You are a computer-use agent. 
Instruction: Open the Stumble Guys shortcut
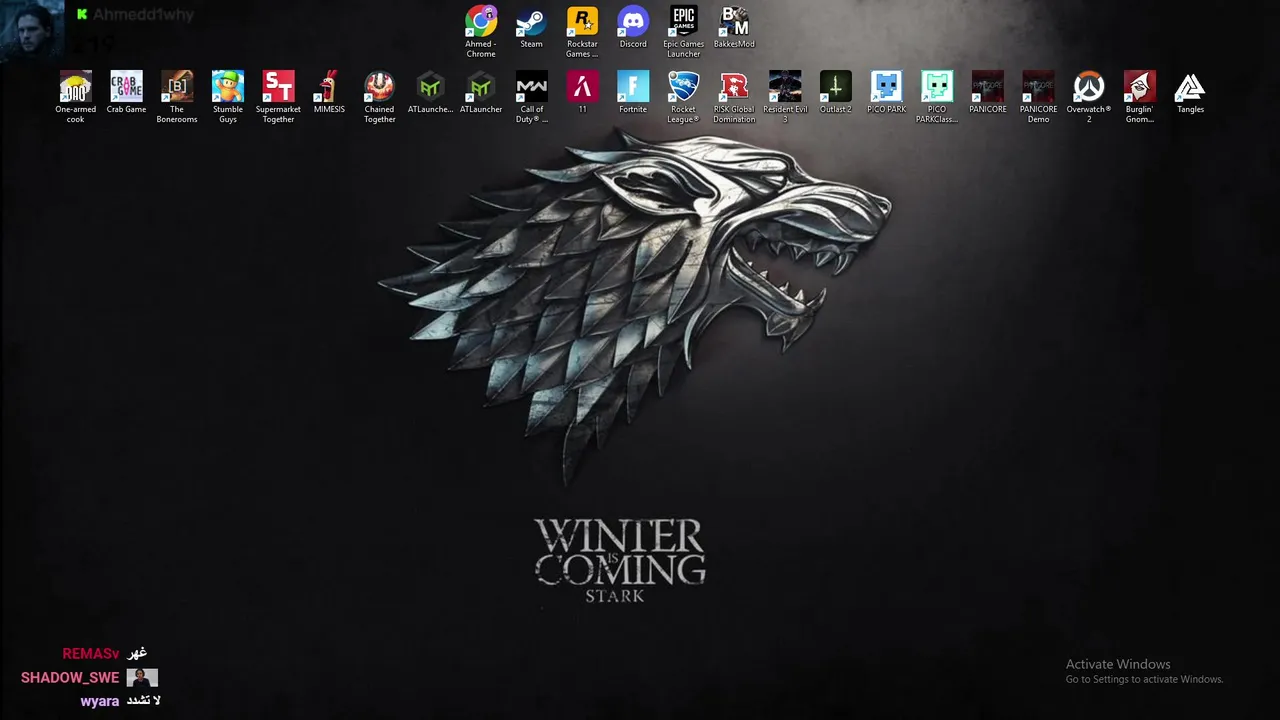tap(228, 97)
